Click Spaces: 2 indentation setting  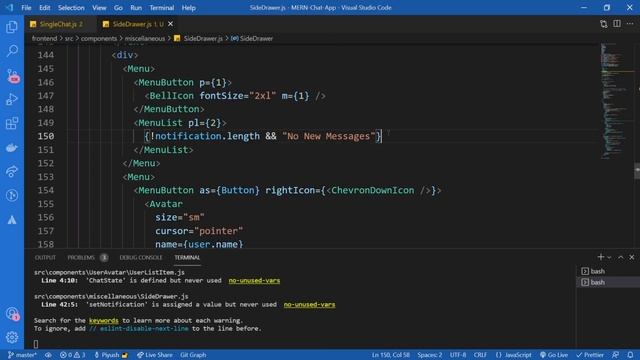[429, 355]
